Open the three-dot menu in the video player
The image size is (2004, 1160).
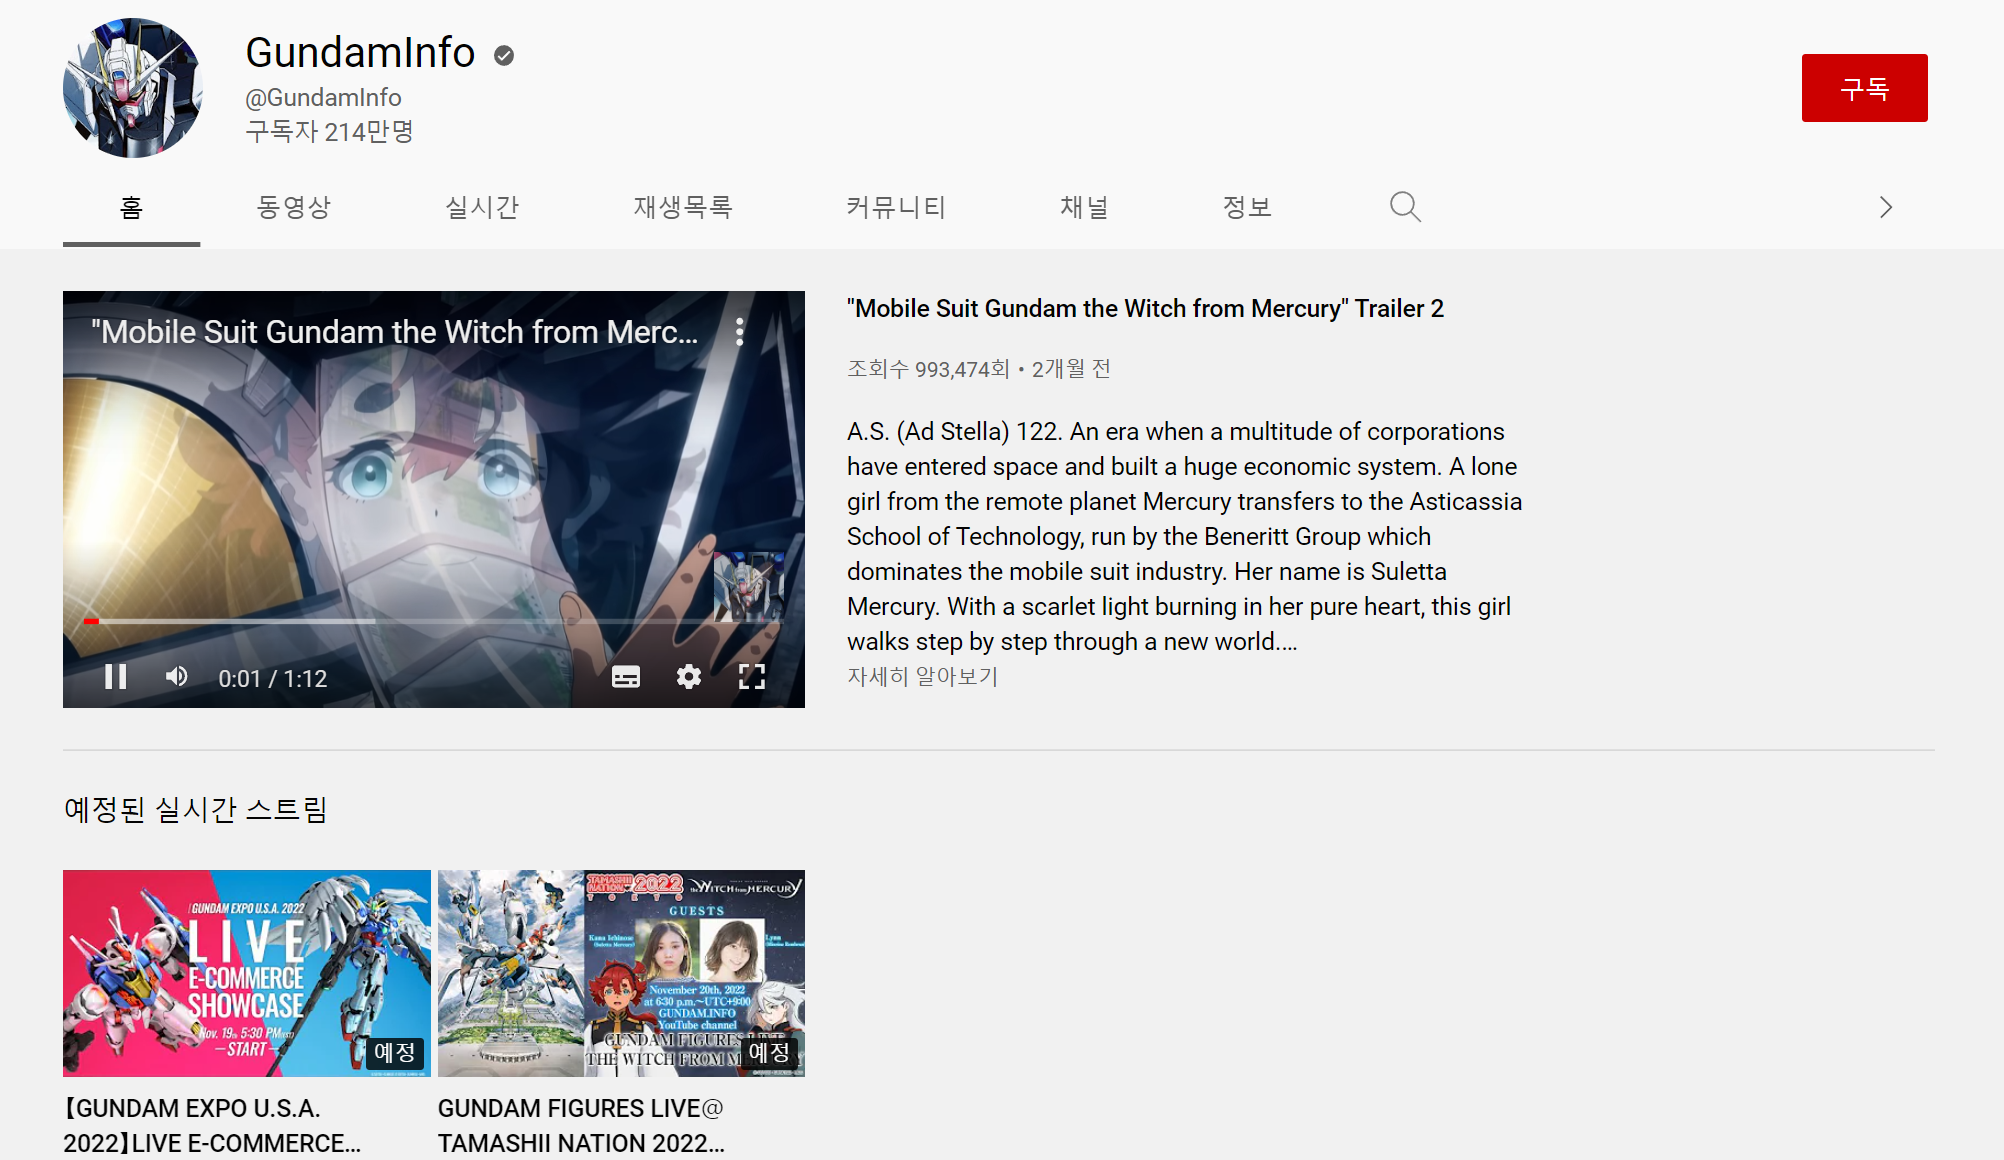click(x=739, y=332)
